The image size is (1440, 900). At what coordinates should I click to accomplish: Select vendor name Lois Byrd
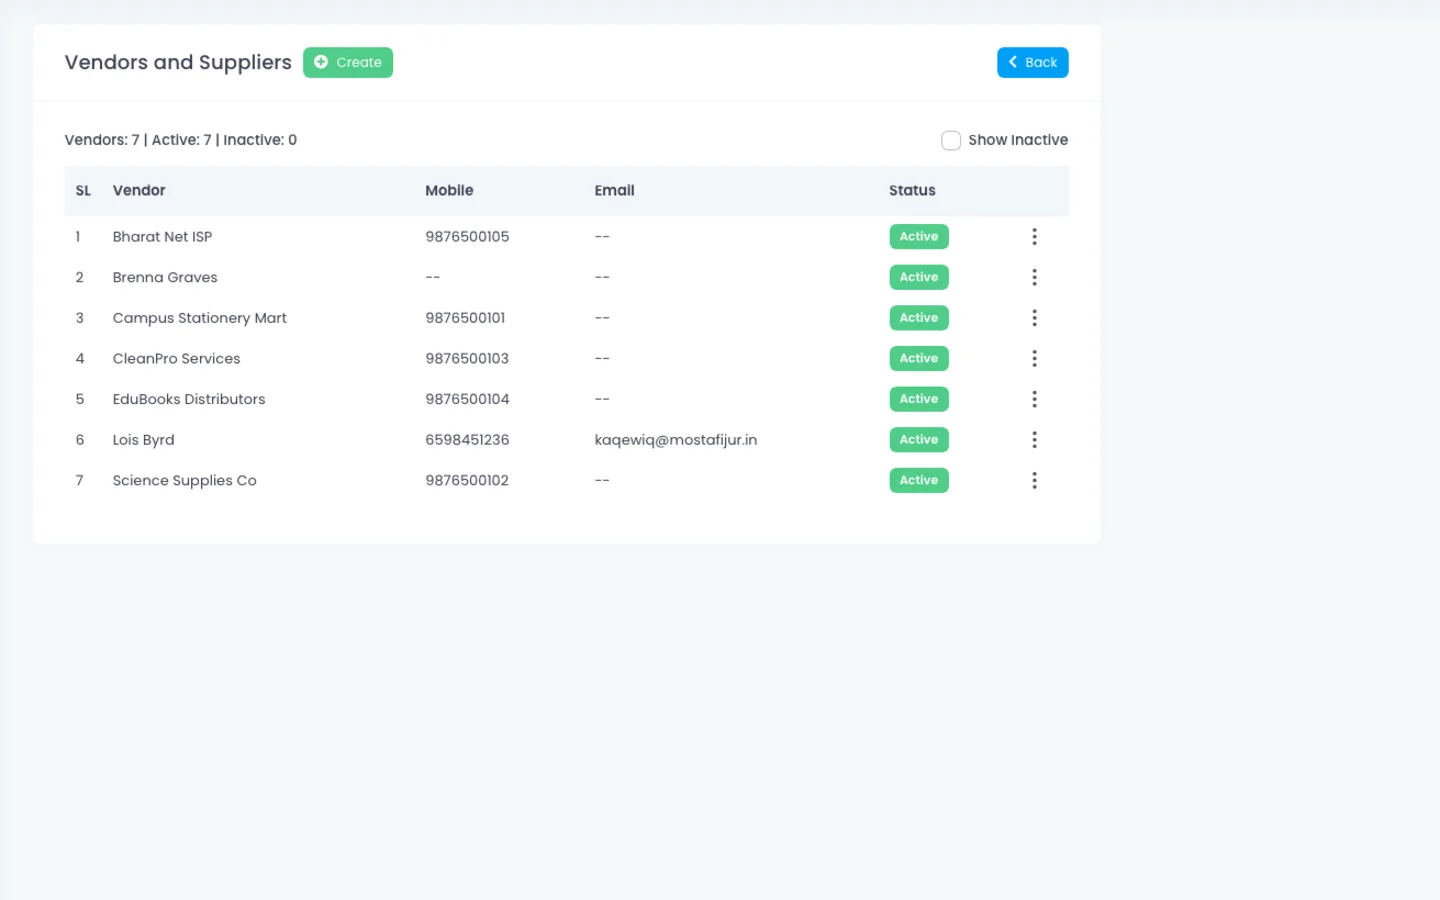143,440
